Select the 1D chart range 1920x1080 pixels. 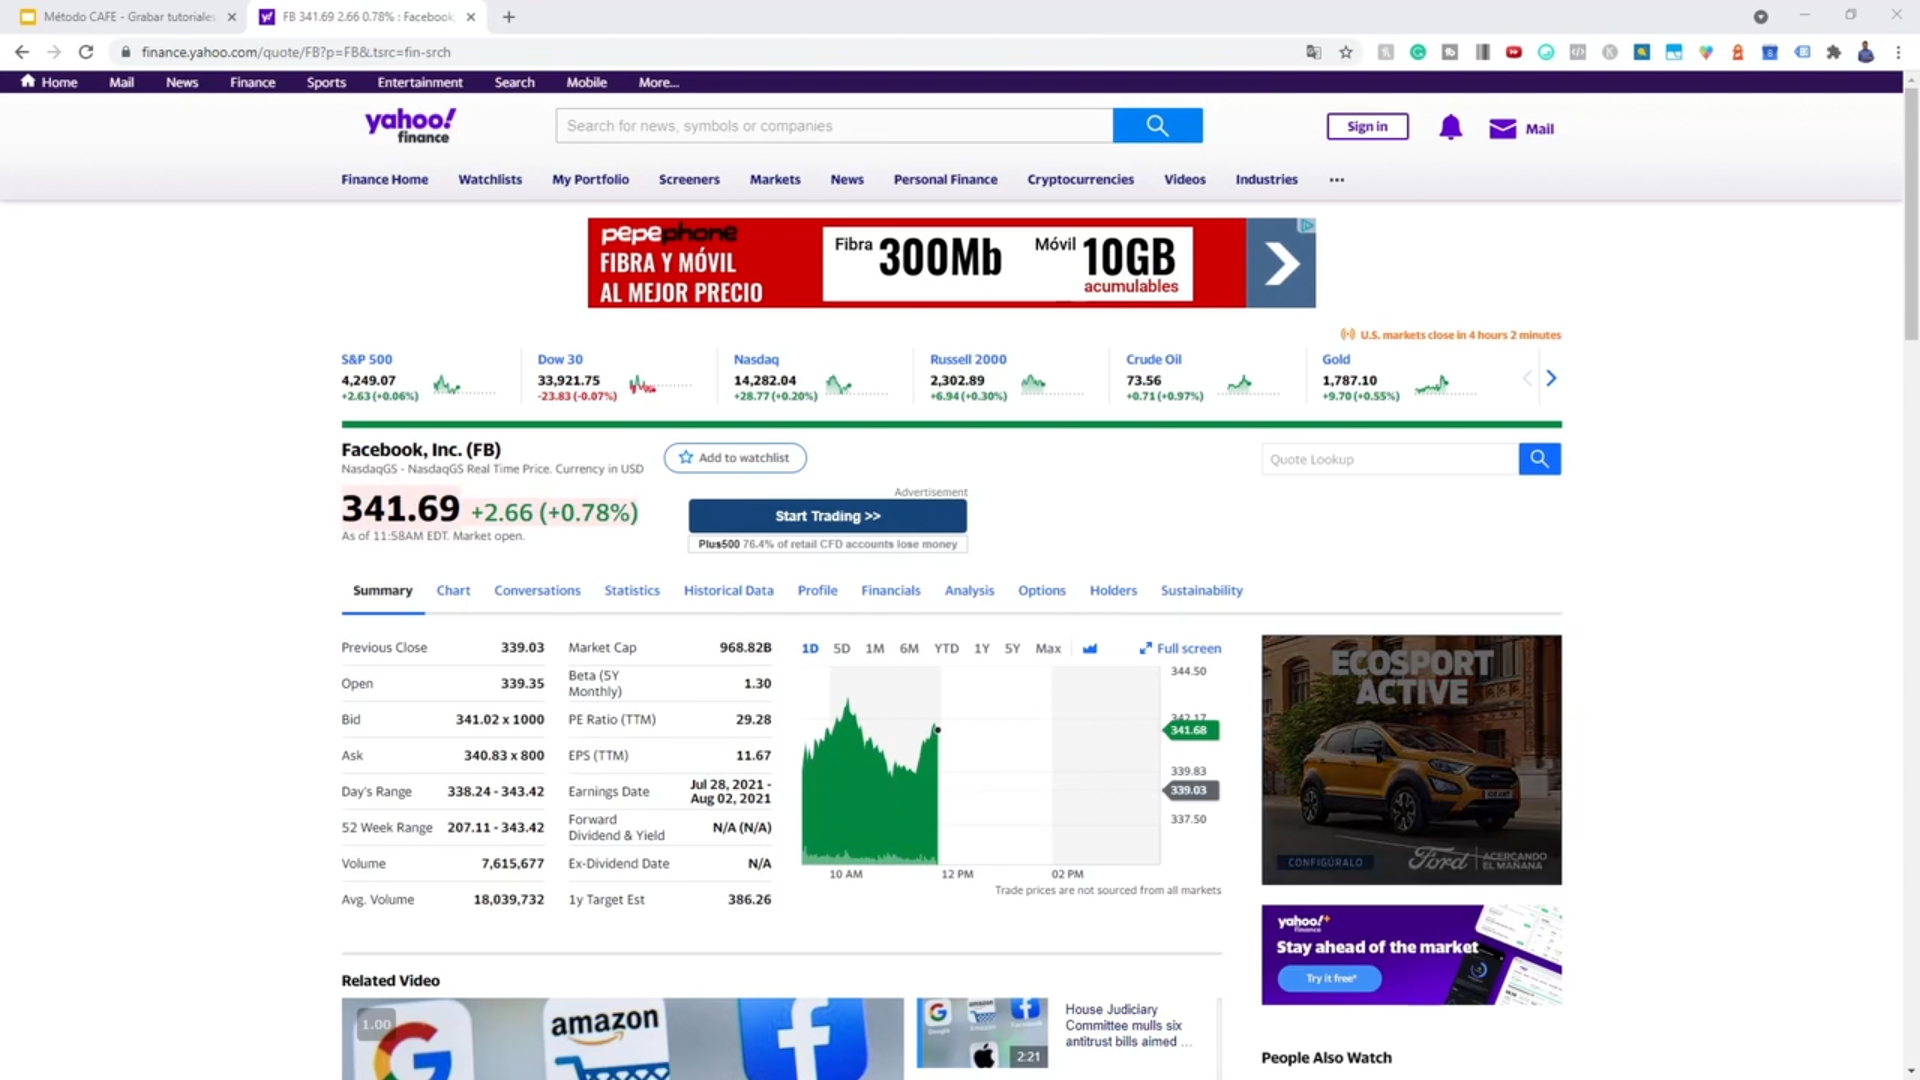[810, 649]
